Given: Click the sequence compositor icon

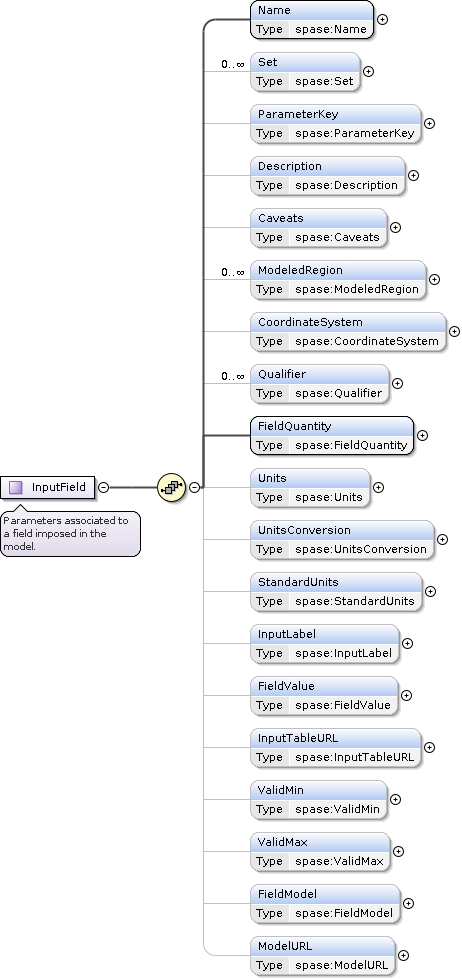Looking at the screenshot, I should click(171, 487).
